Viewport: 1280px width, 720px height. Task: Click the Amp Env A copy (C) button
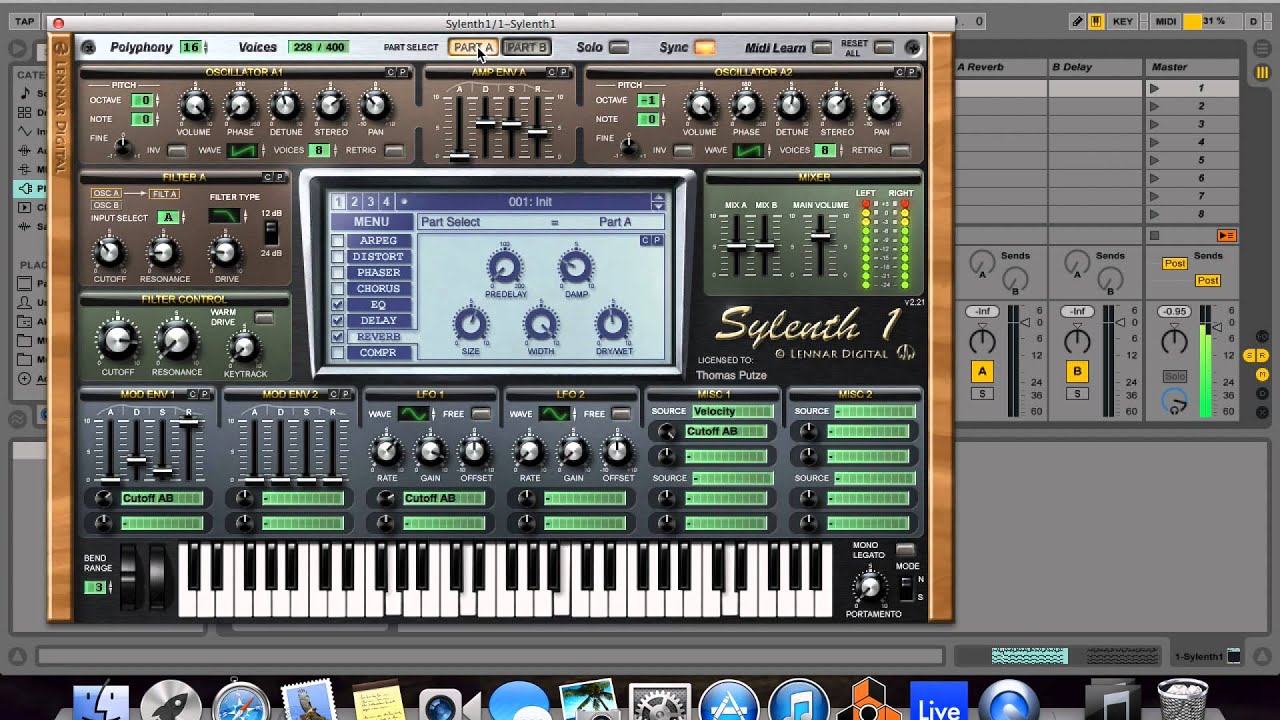552,72
